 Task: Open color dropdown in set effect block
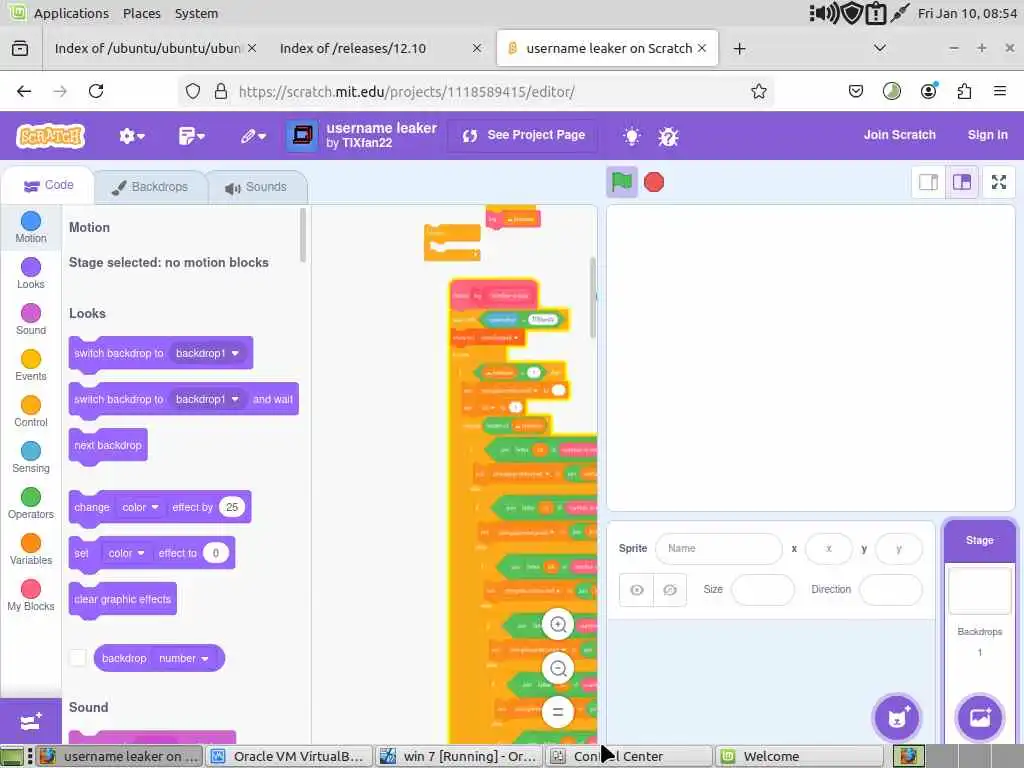125,553
